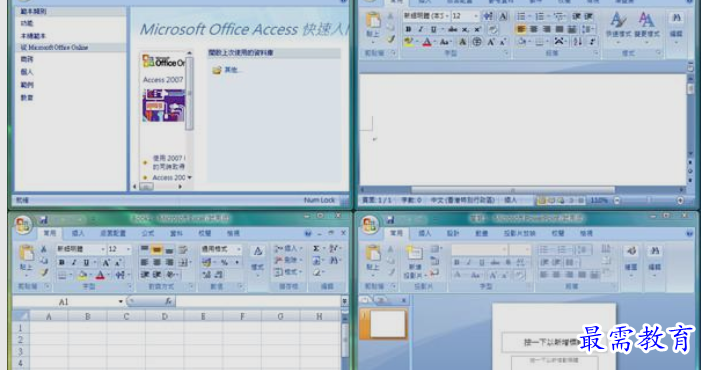Apply red font color in Word
The width and height of the screenshot is (701, 370).
tap(427, 42)
